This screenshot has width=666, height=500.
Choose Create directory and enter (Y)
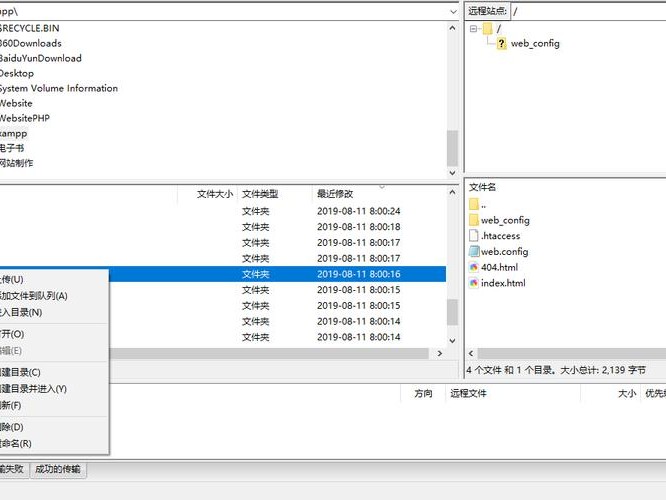coord(54,389)
